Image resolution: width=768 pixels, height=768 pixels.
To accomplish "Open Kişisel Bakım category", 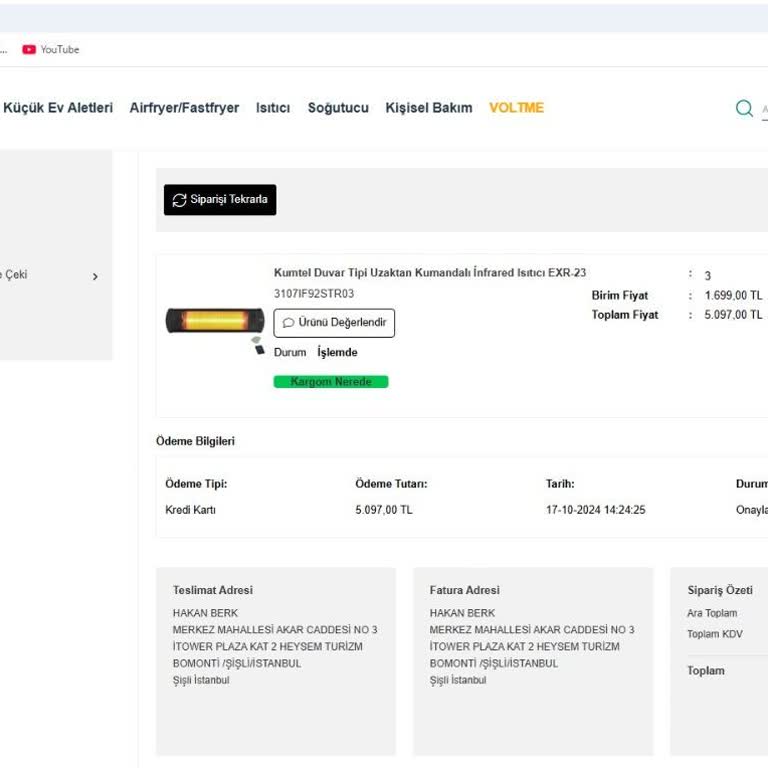I will point(429,108).
